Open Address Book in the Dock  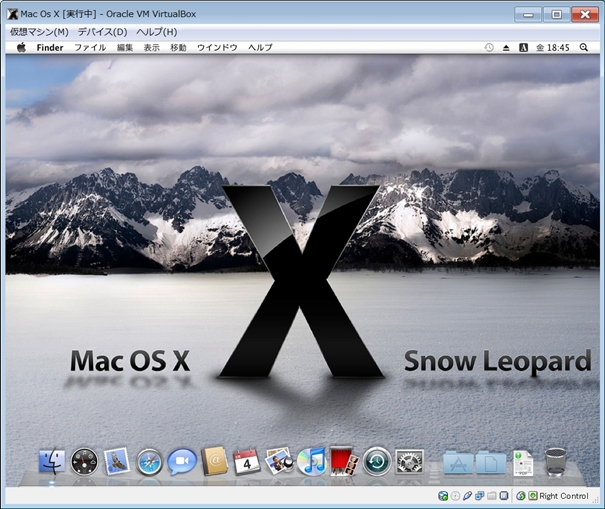tap(215, 461)
